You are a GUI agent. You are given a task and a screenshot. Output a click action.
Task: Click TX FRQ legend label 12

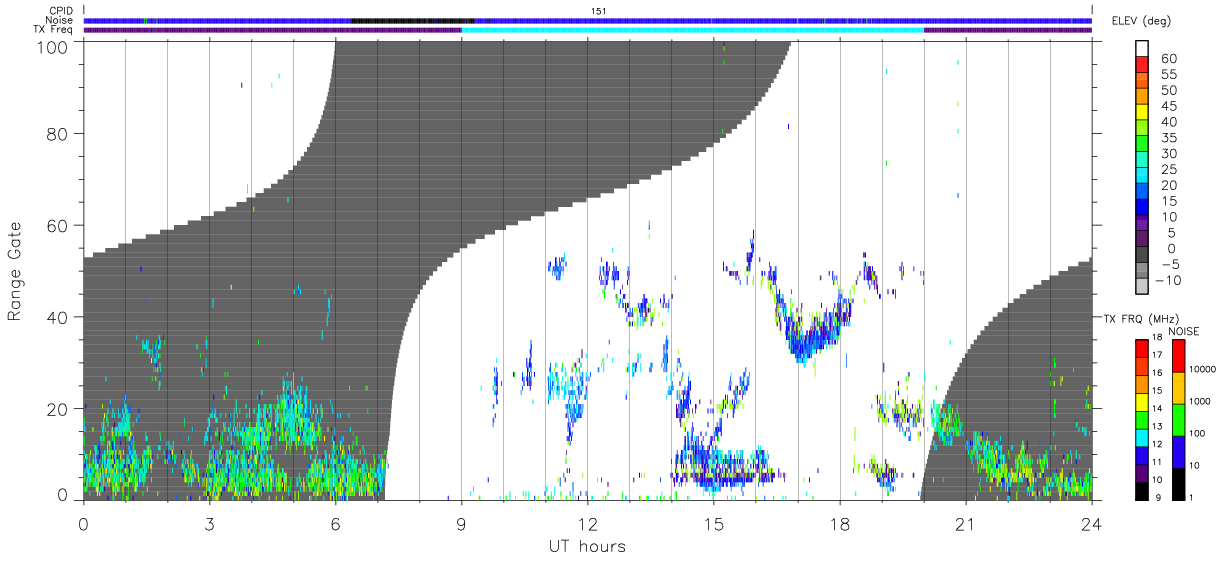(x=1156, y=444)
